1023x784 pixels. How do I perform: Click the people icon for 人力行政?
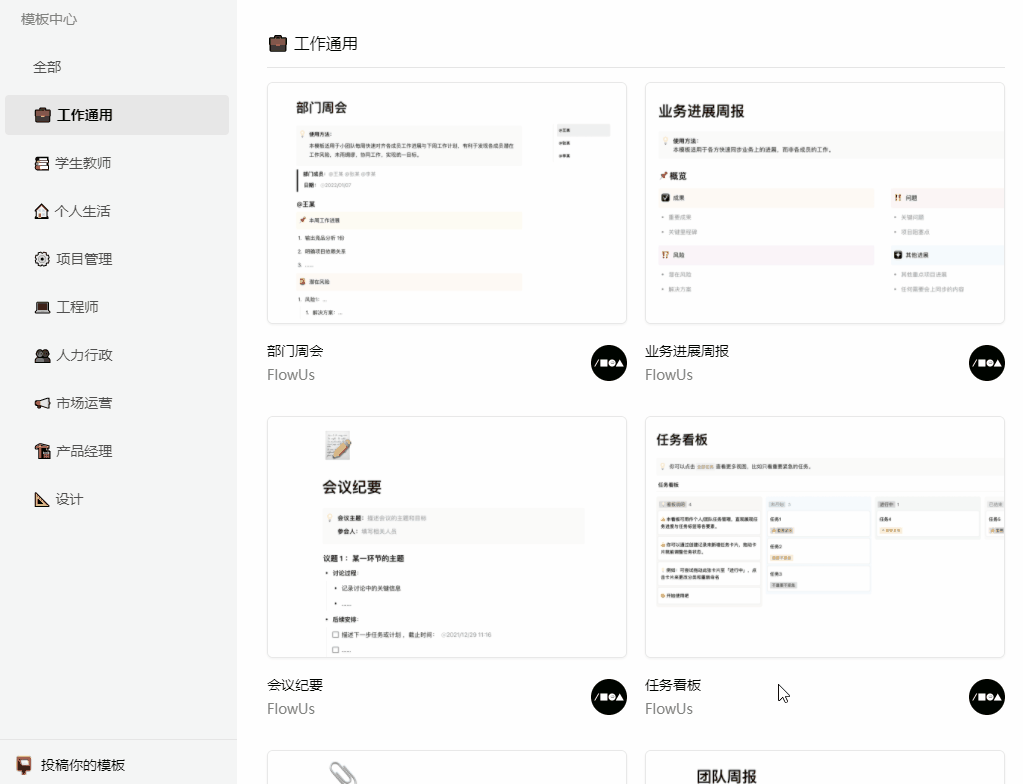(x=42, y=355)
